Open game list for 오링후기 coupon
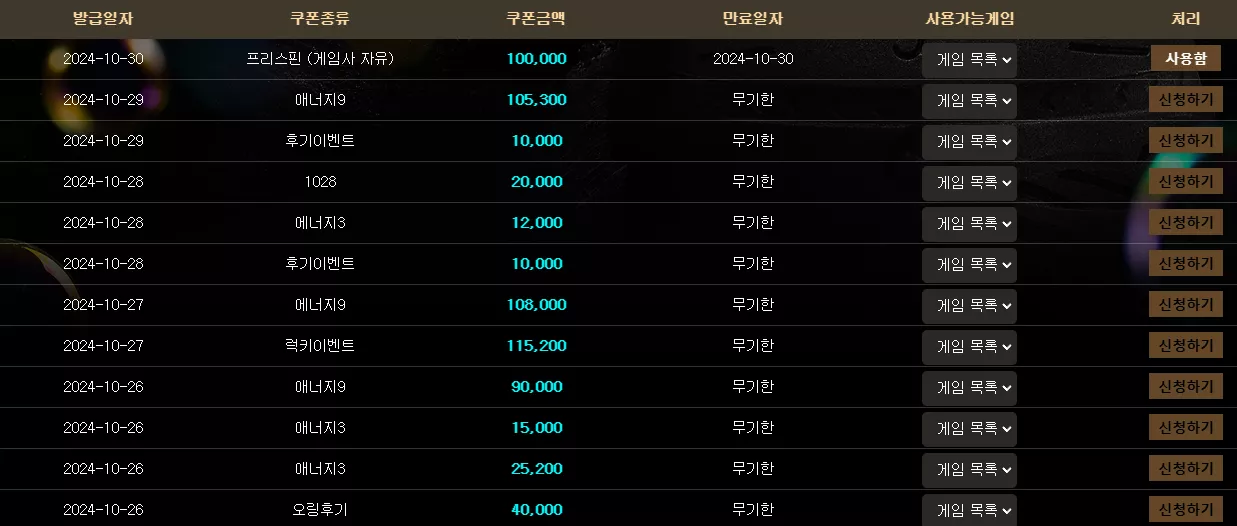 [x=969, y=510]
